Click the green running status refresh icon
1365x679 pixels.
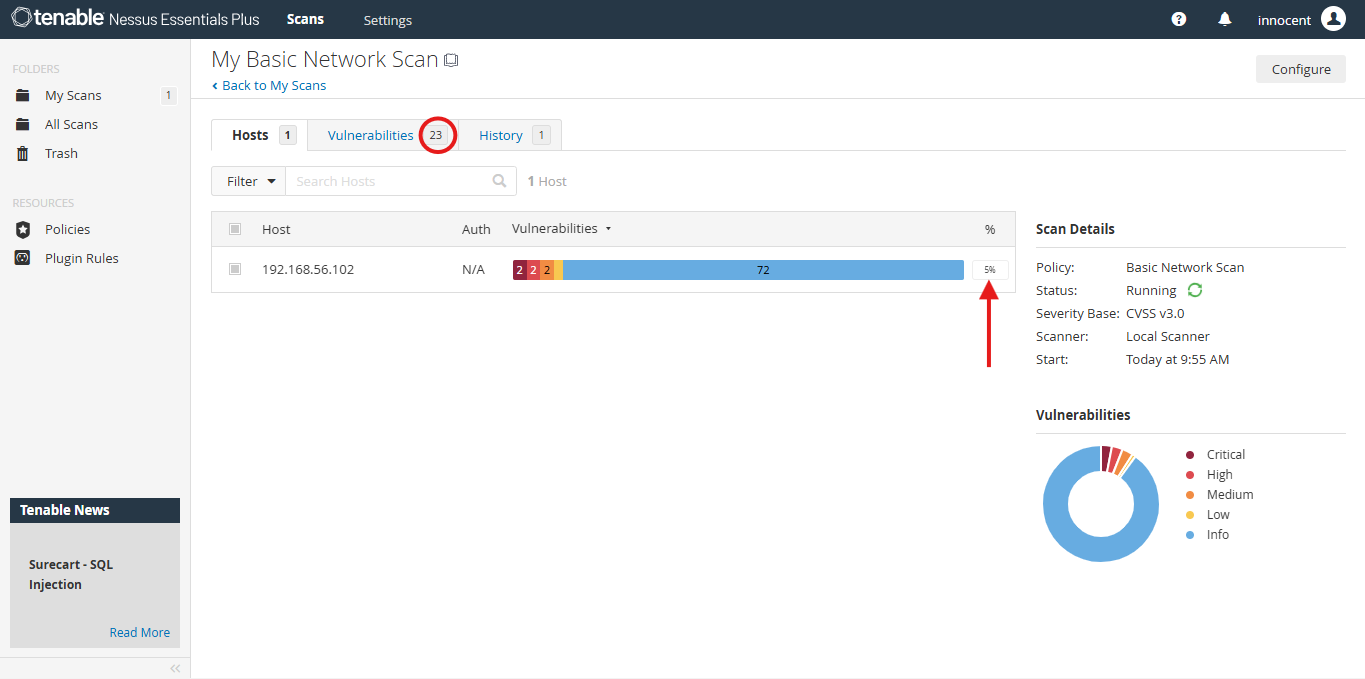(x=1195, y=291)
